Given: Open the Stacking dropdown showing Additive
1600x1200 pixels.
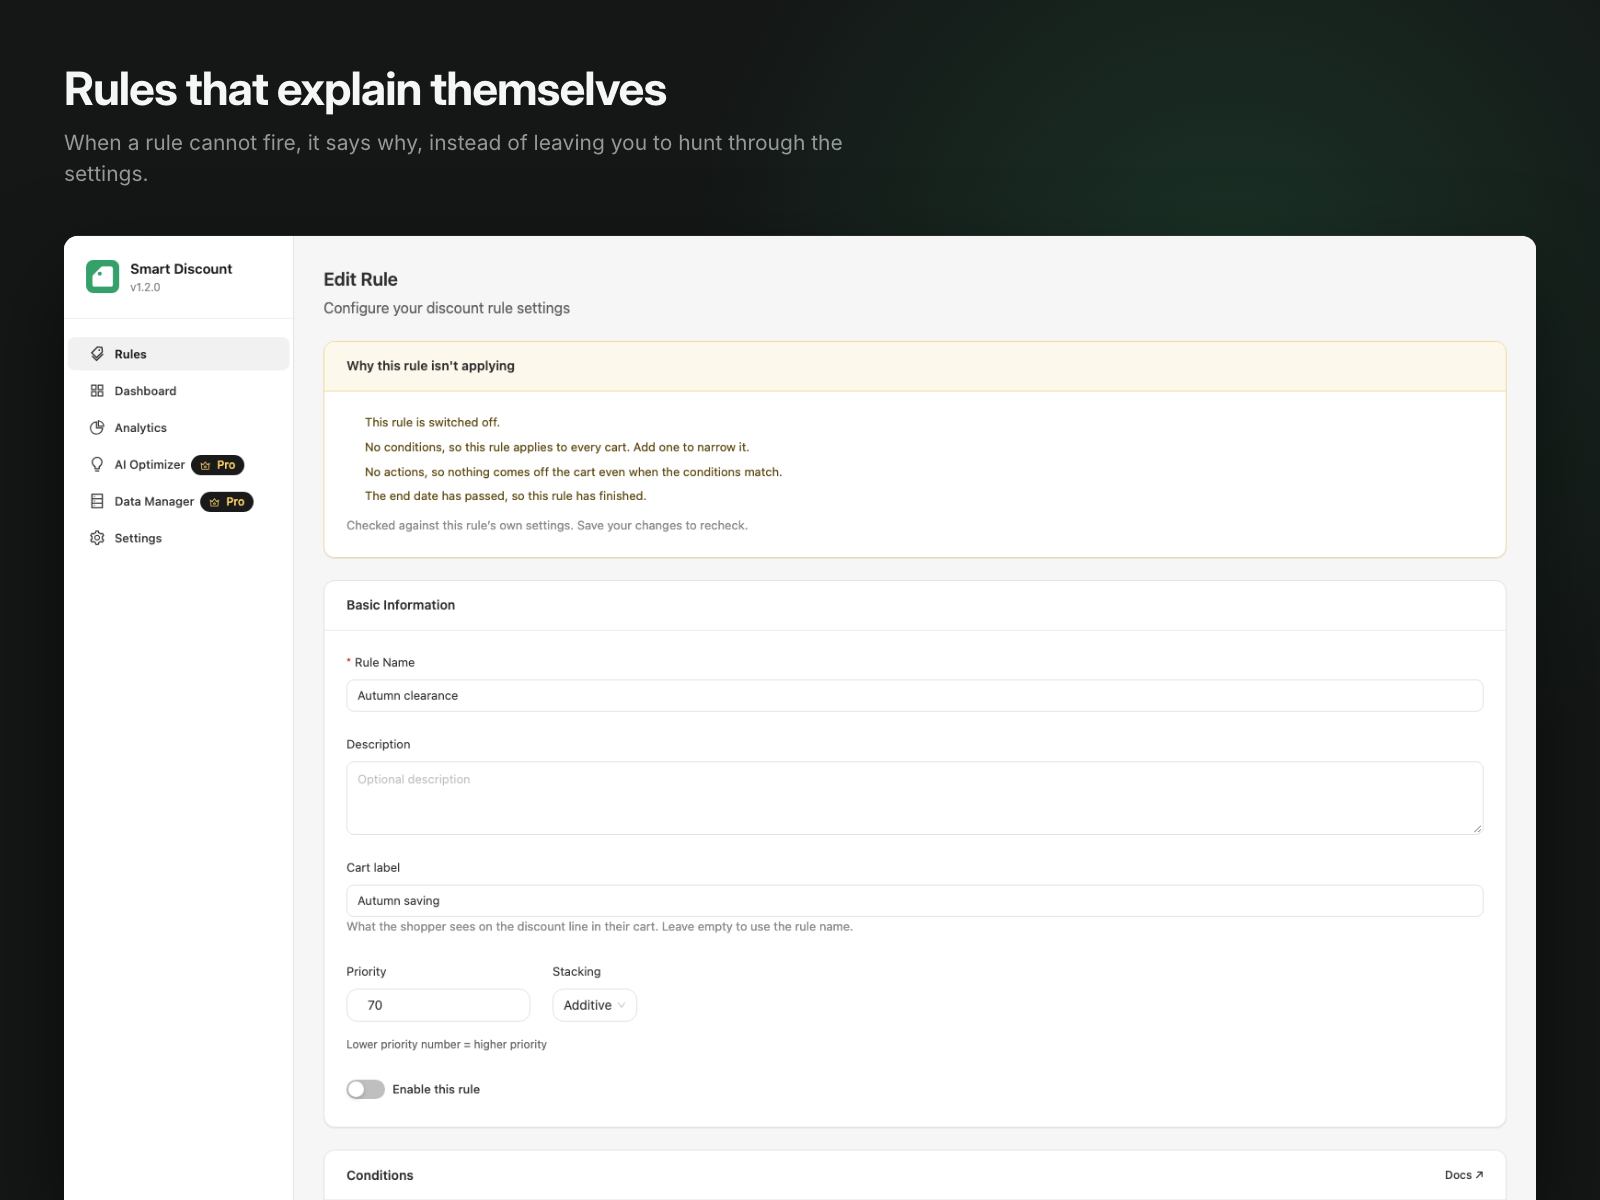Looking at the screenshot, I should coord(594,1005).
